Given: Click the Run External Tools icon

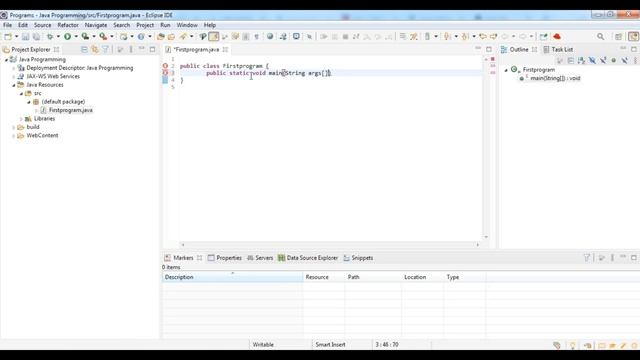Looking at the screenshot, I should [x=103, y=37].
